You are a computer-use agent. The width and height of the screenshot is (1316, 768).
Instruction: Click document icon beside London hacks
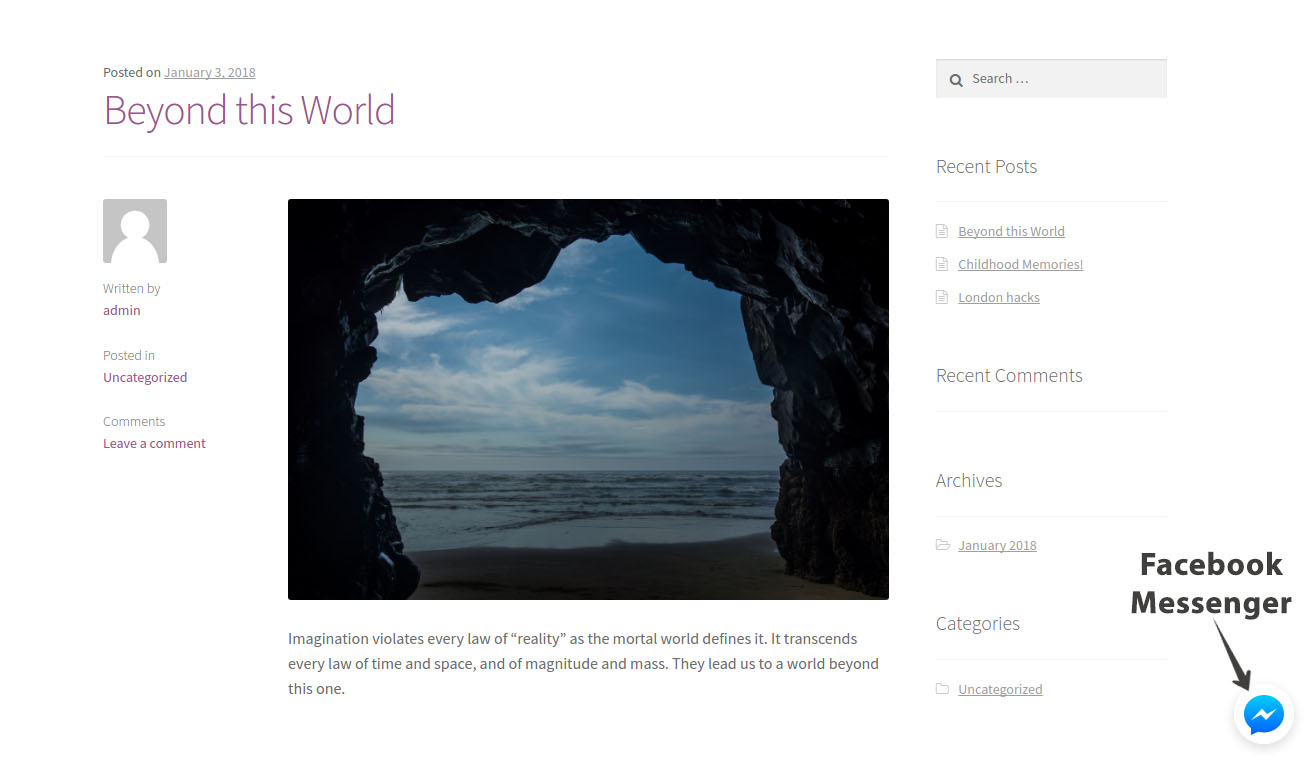pos(941,297)
